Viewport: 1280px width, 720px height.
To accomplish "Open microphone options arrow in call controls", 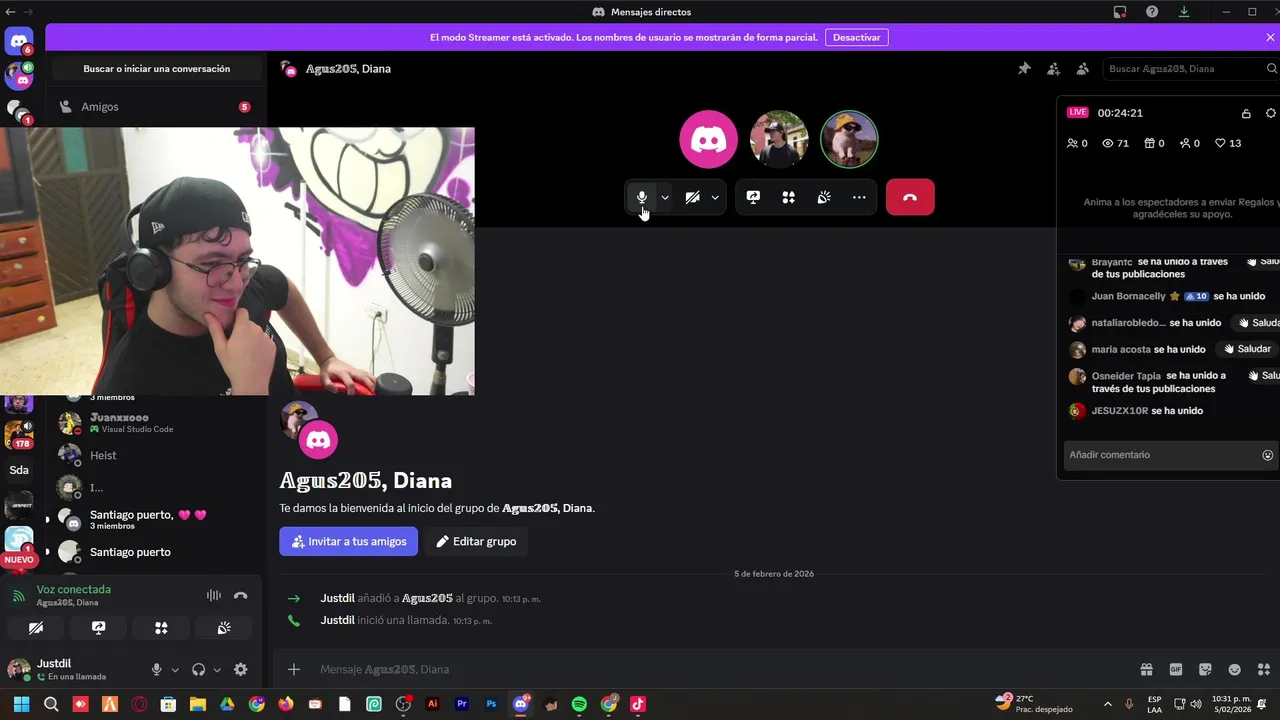I will [665, 197].
